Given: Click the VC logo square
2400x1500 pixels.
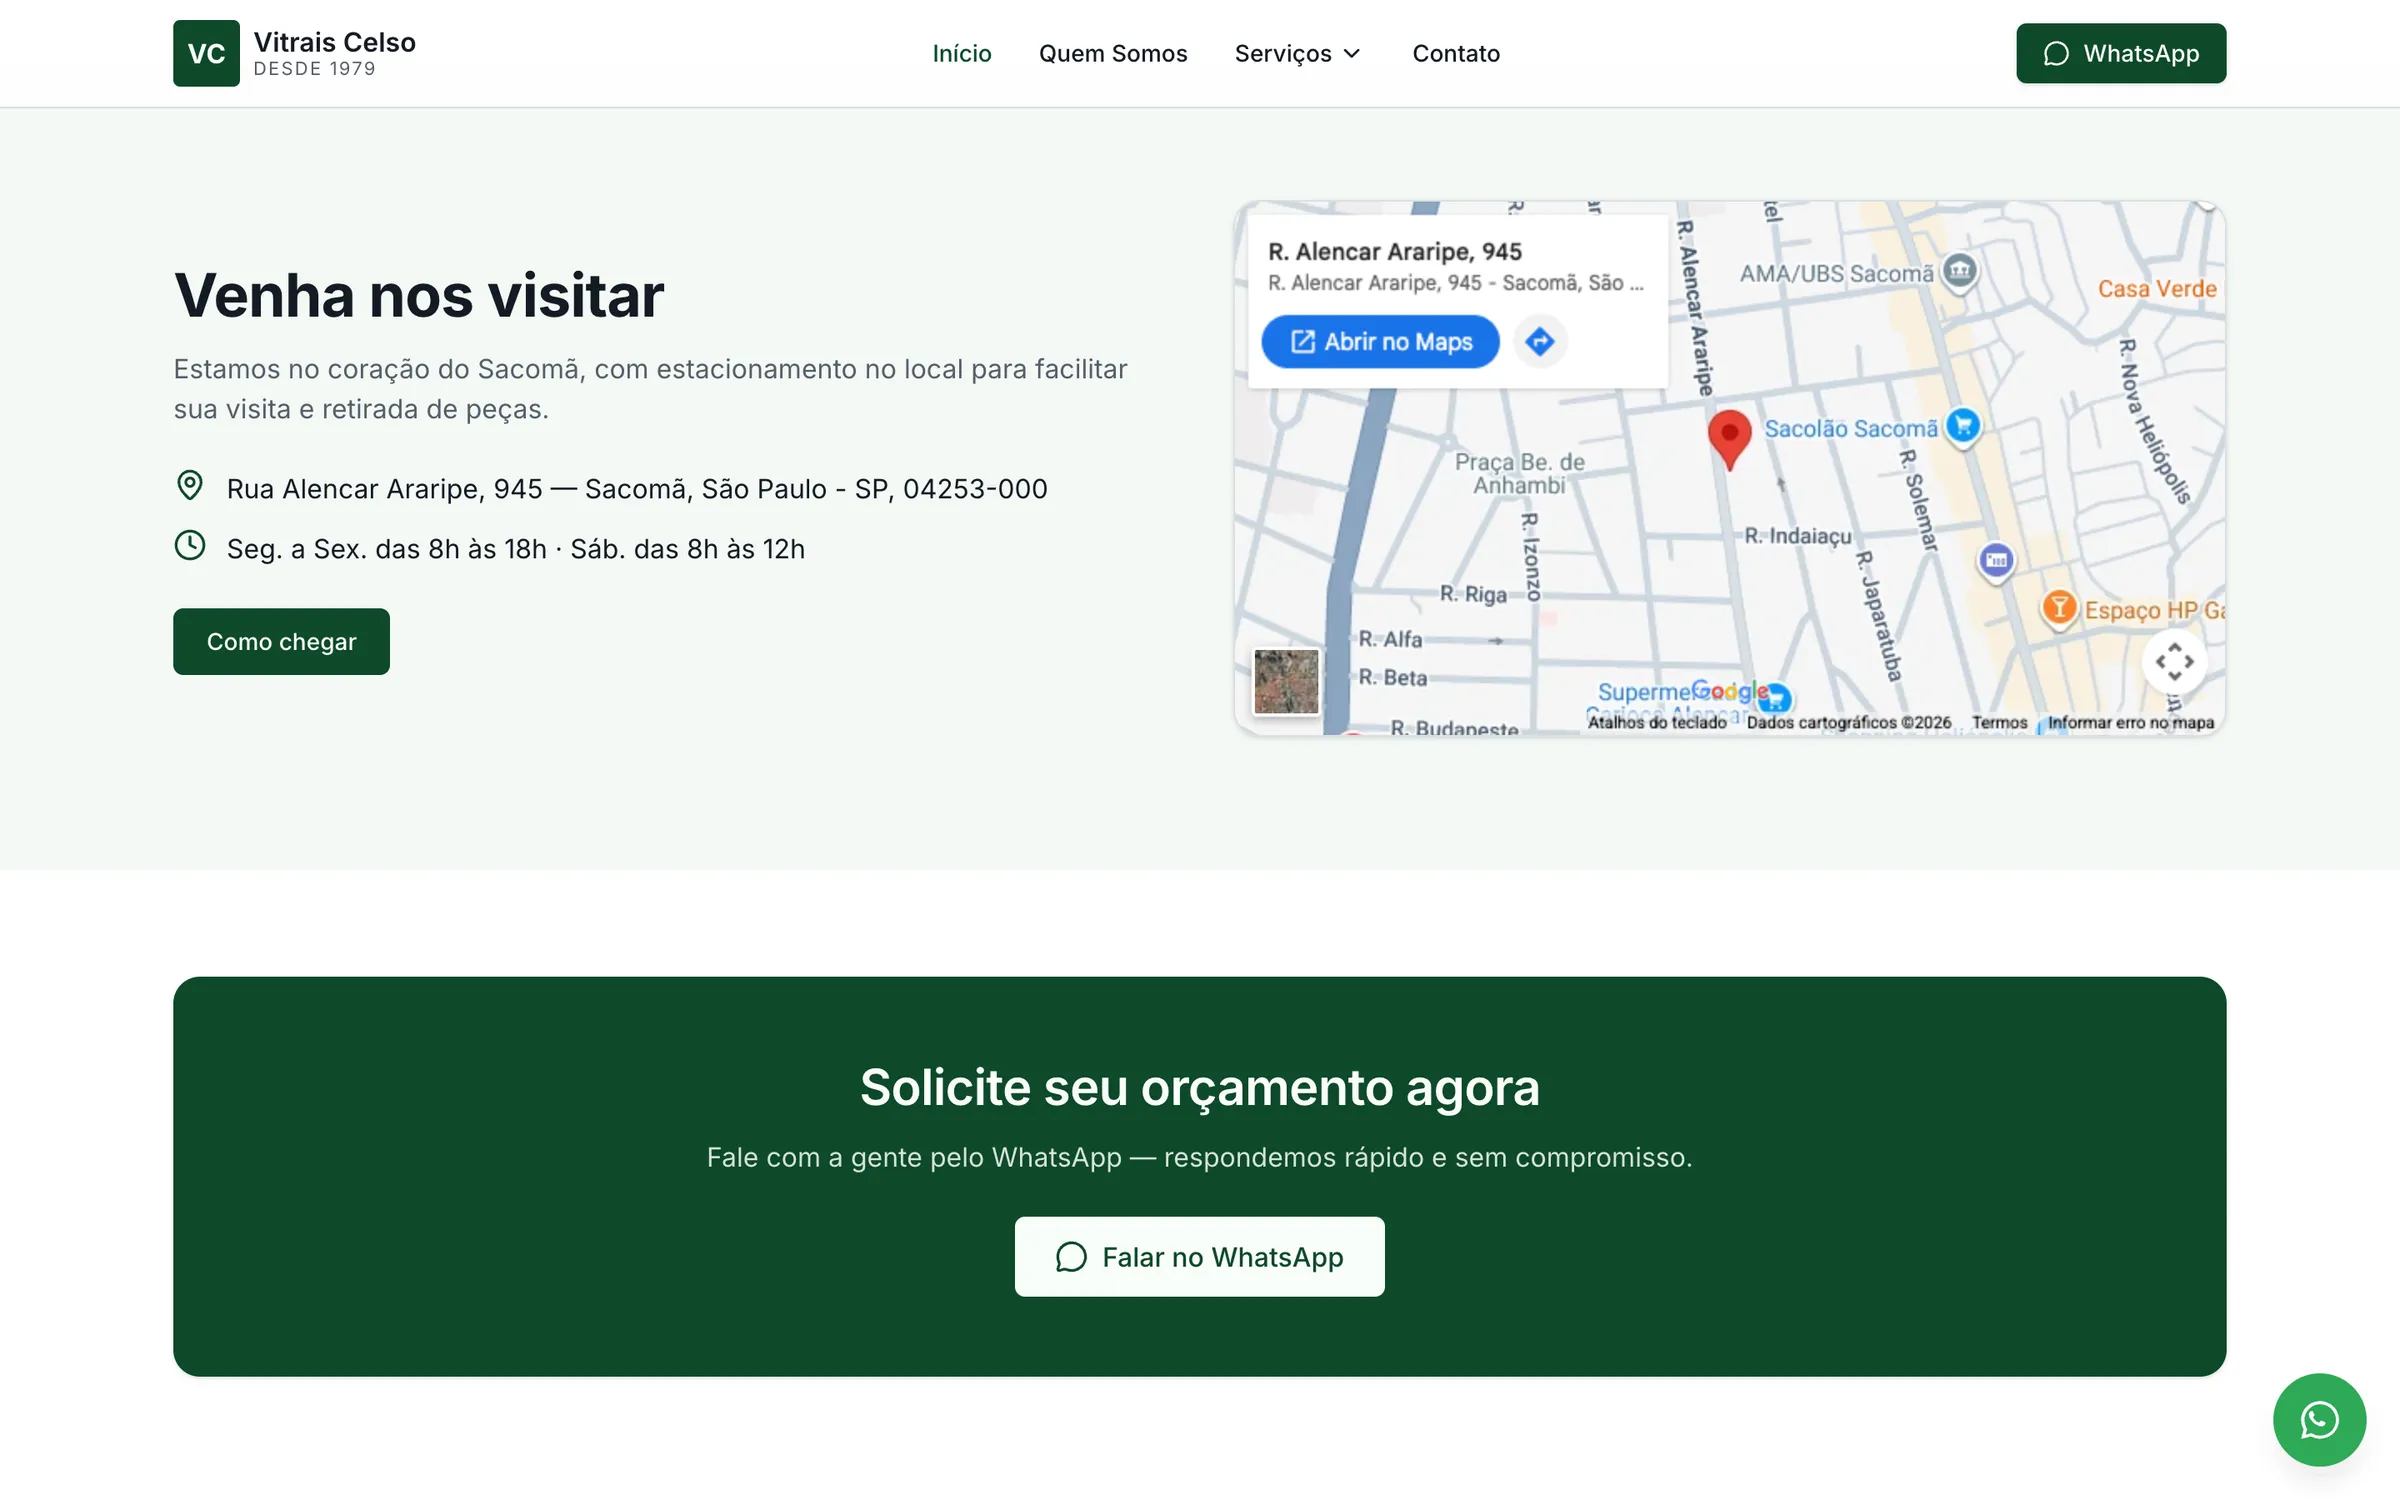Looking at the screenshot, I should click(206, 53).
